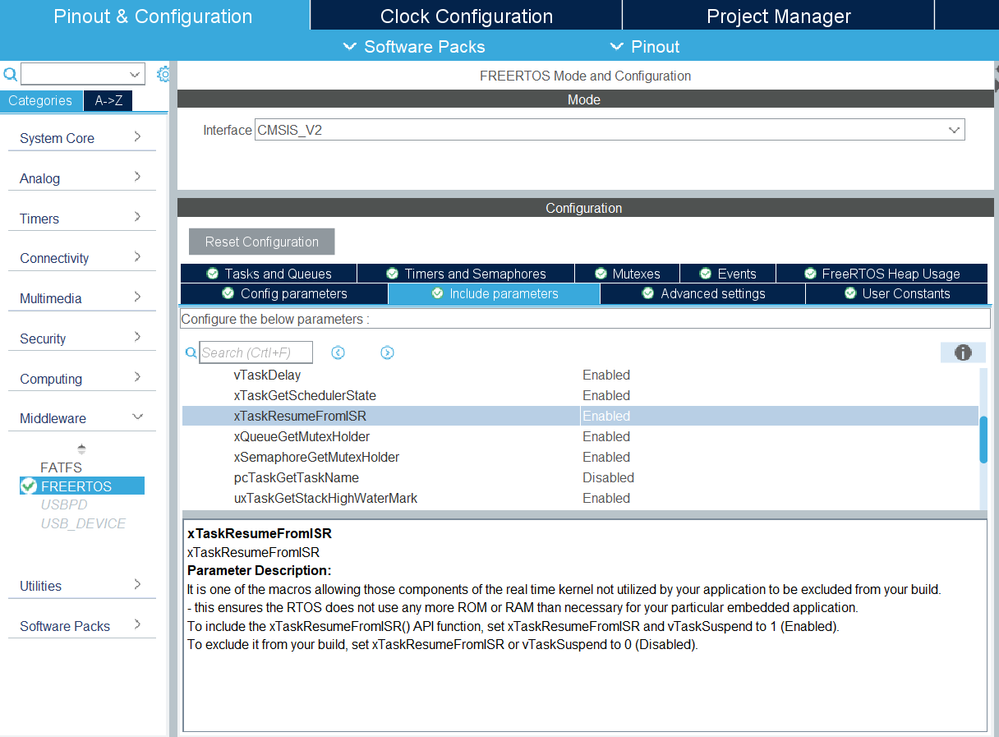Image resolution: width=999 pixels, height=737 pixels.
Task: Click check icon on User Constants tab
Action: tap(850, 293)
